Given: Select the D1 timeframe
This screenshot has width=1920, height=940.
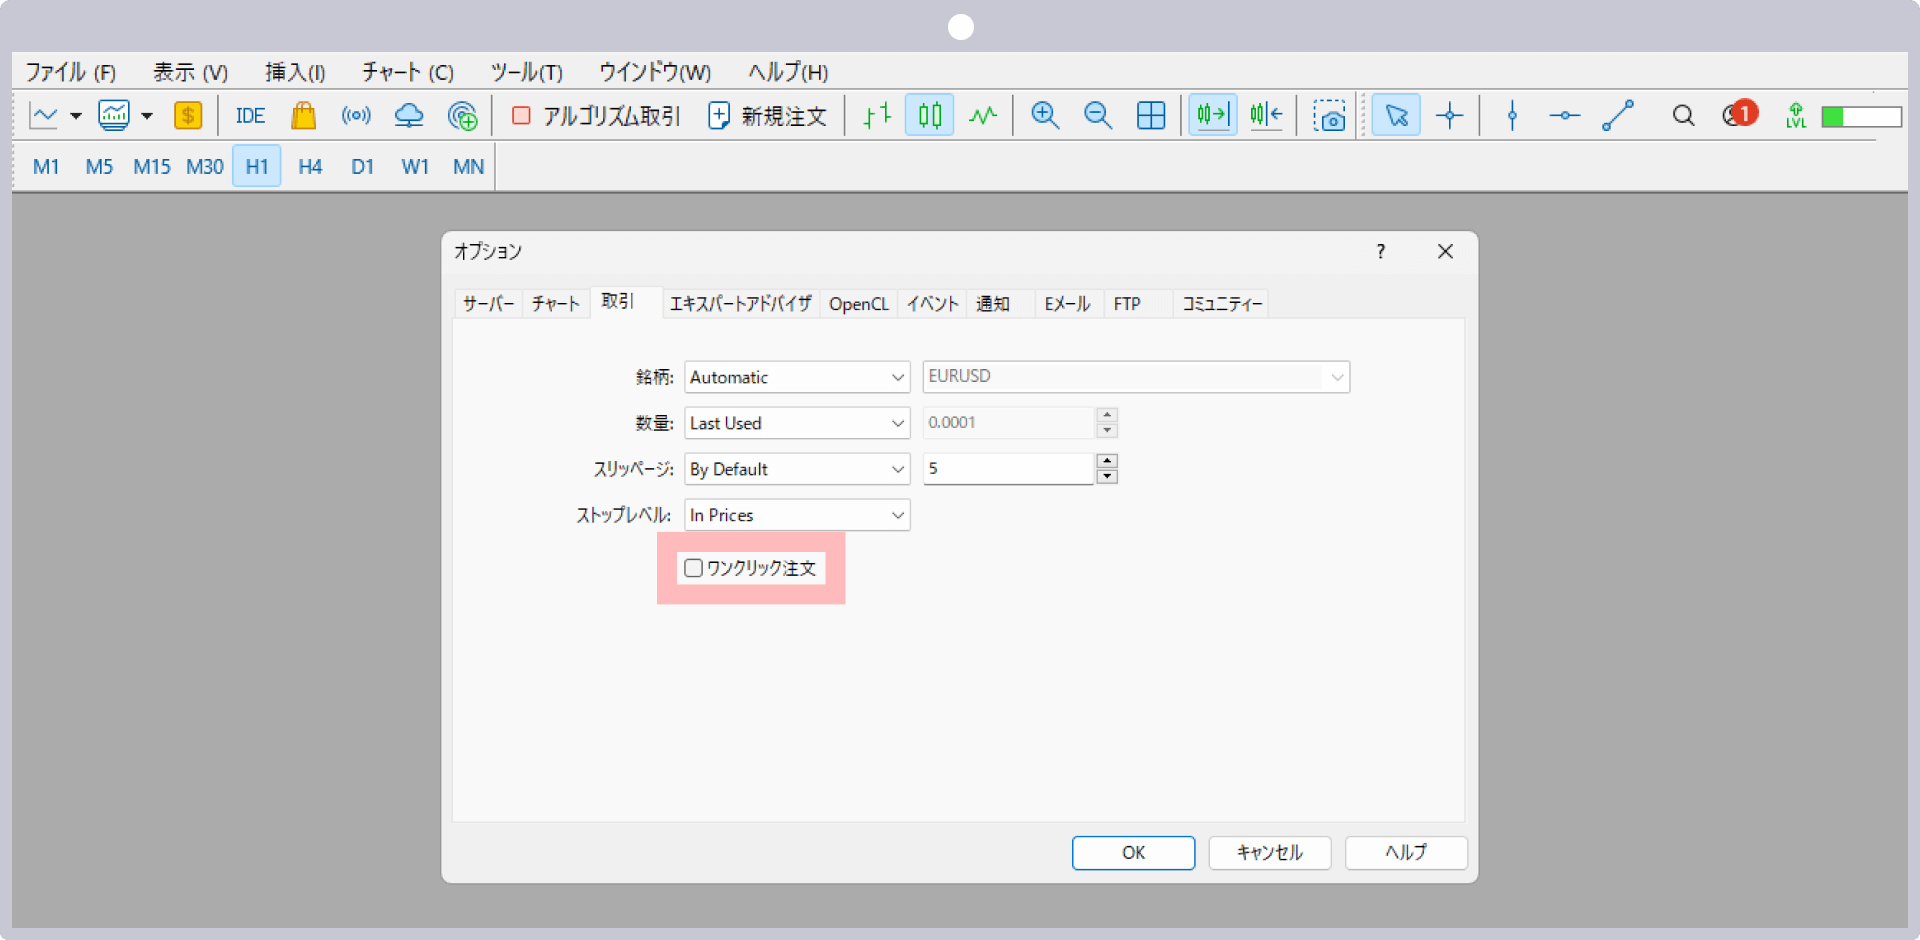Looking at the screenshot, I should pyautogui.click(x=362, y=166).
